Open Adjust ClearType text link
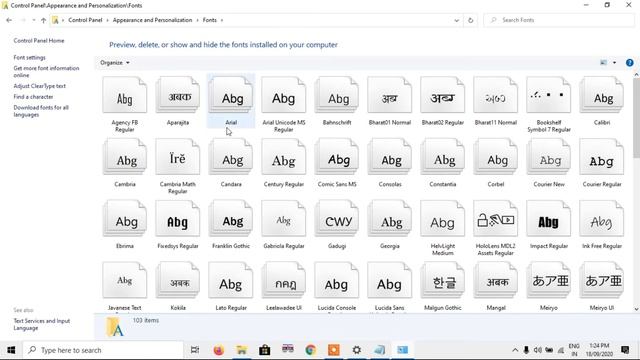The height and width of the screenshot is (360, 640). (40, 86)
